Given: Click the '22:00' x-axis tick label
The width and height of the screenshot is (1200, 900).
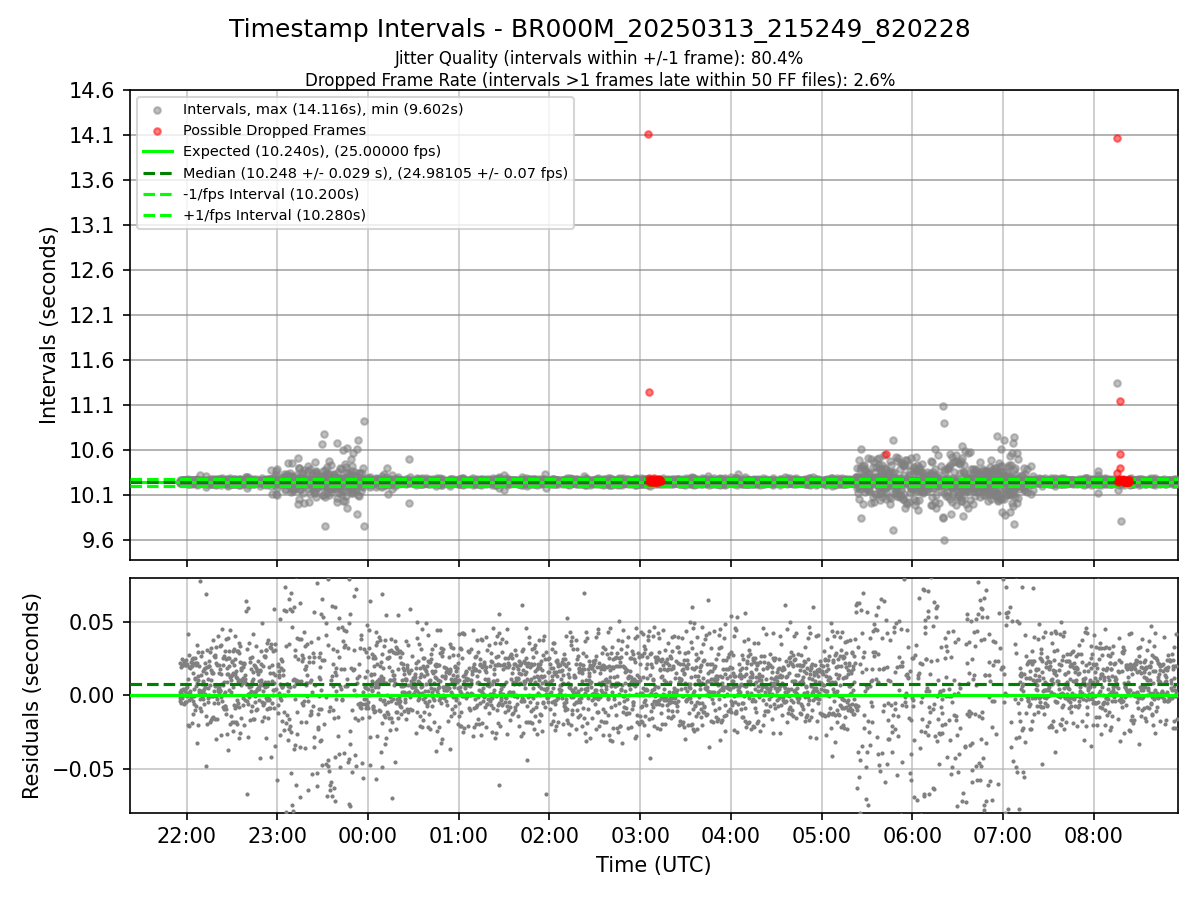Looking at the screenshot, I should [186, 834].
